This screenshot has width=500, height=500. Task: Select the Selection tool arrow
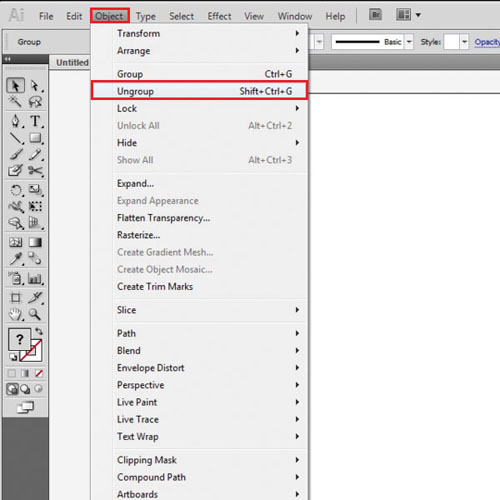point(15,86)
